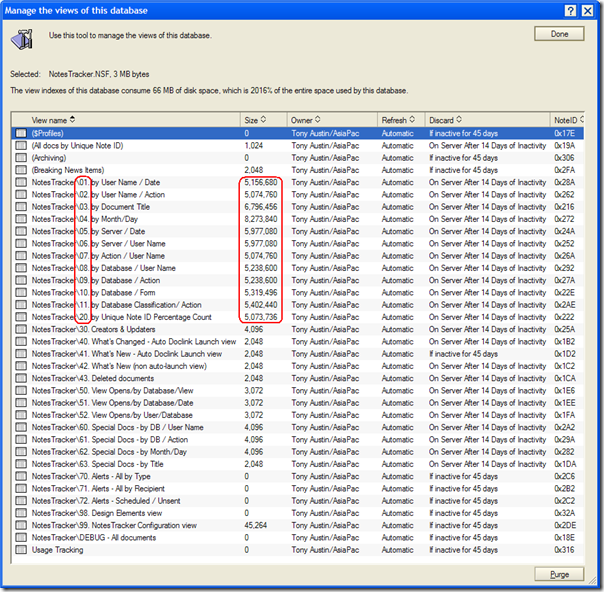This screenshot has width=604, height=592.
Task: Tick checkbox for 04. by Month/Day
Action: 21,219
